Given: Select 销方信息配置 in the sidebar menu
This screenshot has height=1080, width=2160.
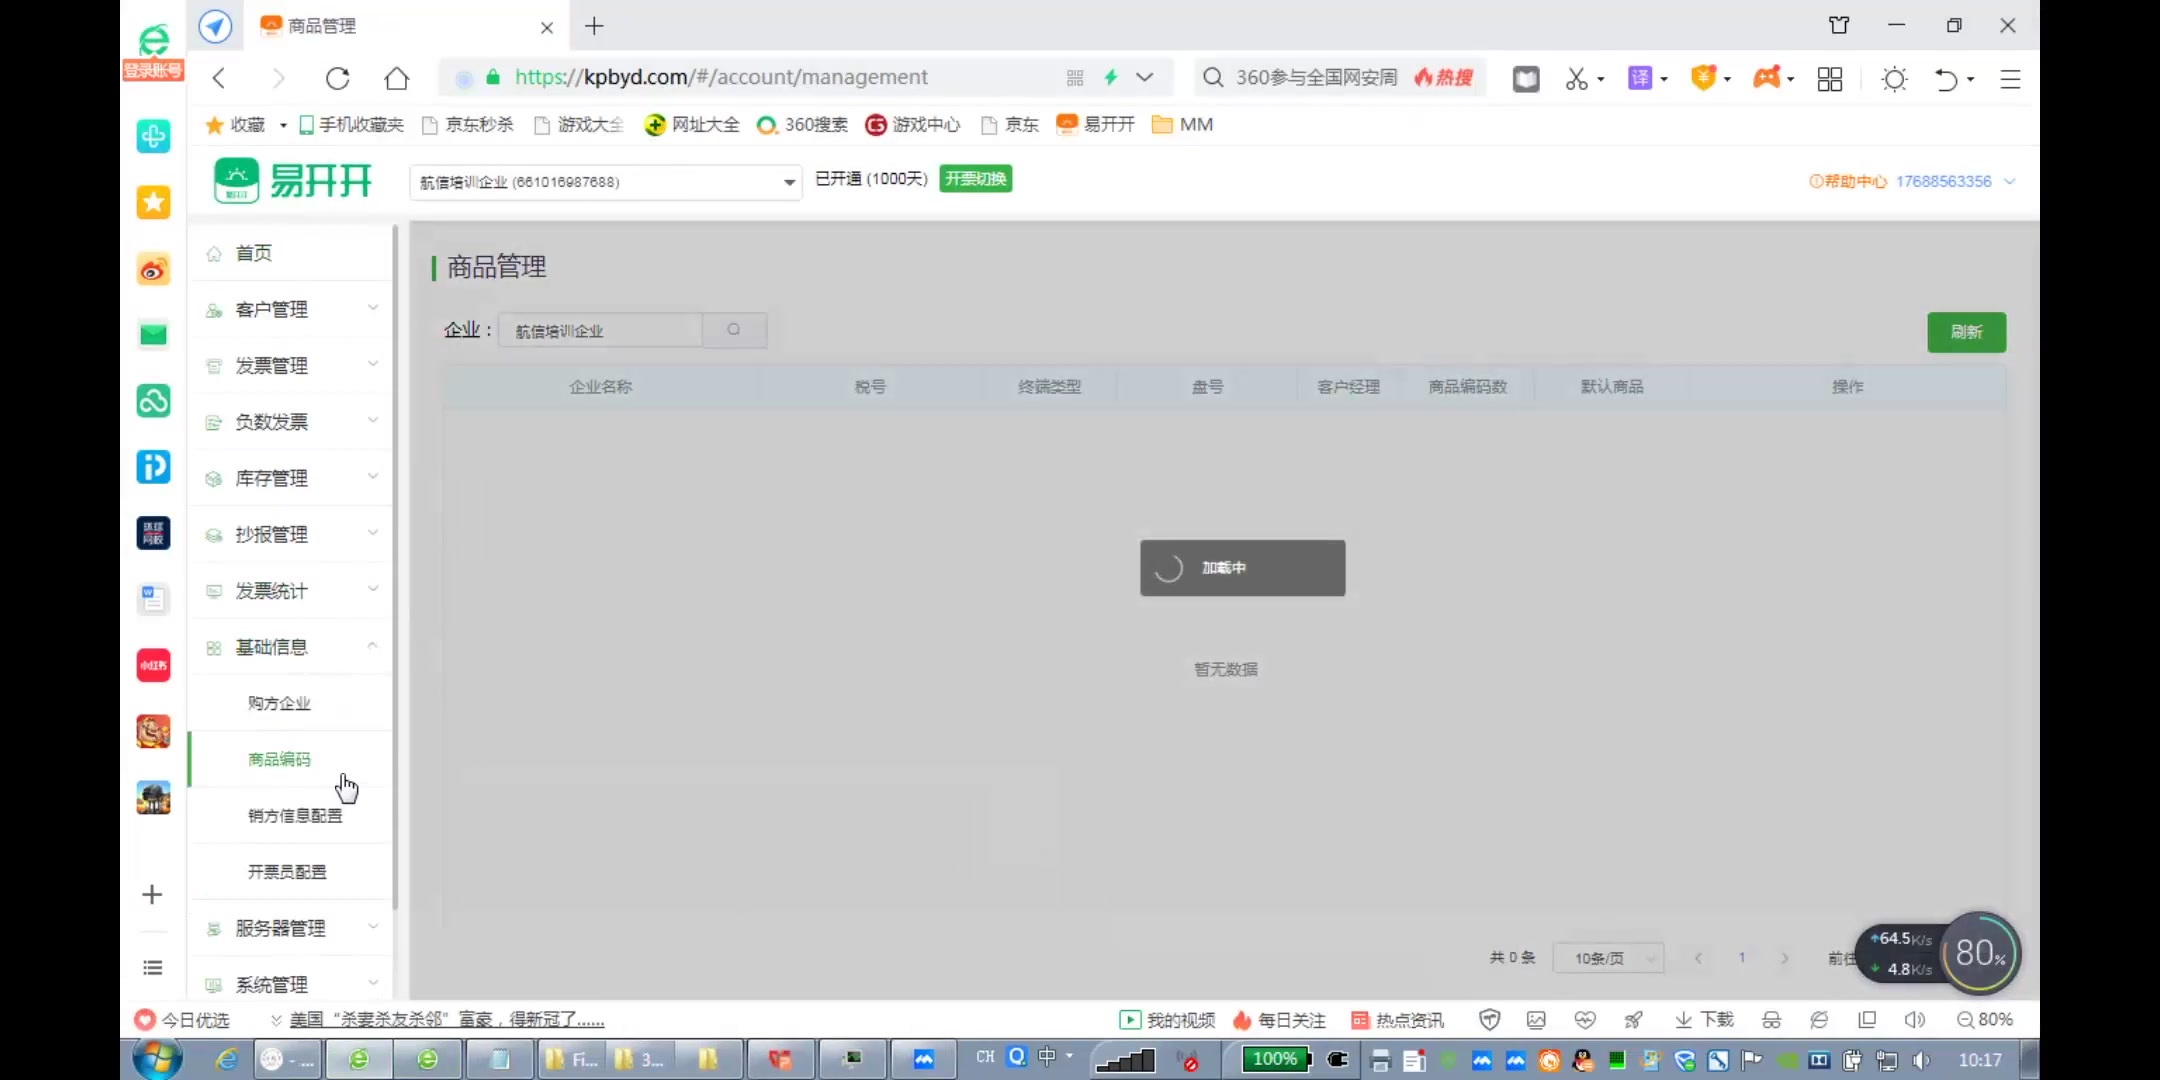Looking at the screenshot, I should [294, 815].
